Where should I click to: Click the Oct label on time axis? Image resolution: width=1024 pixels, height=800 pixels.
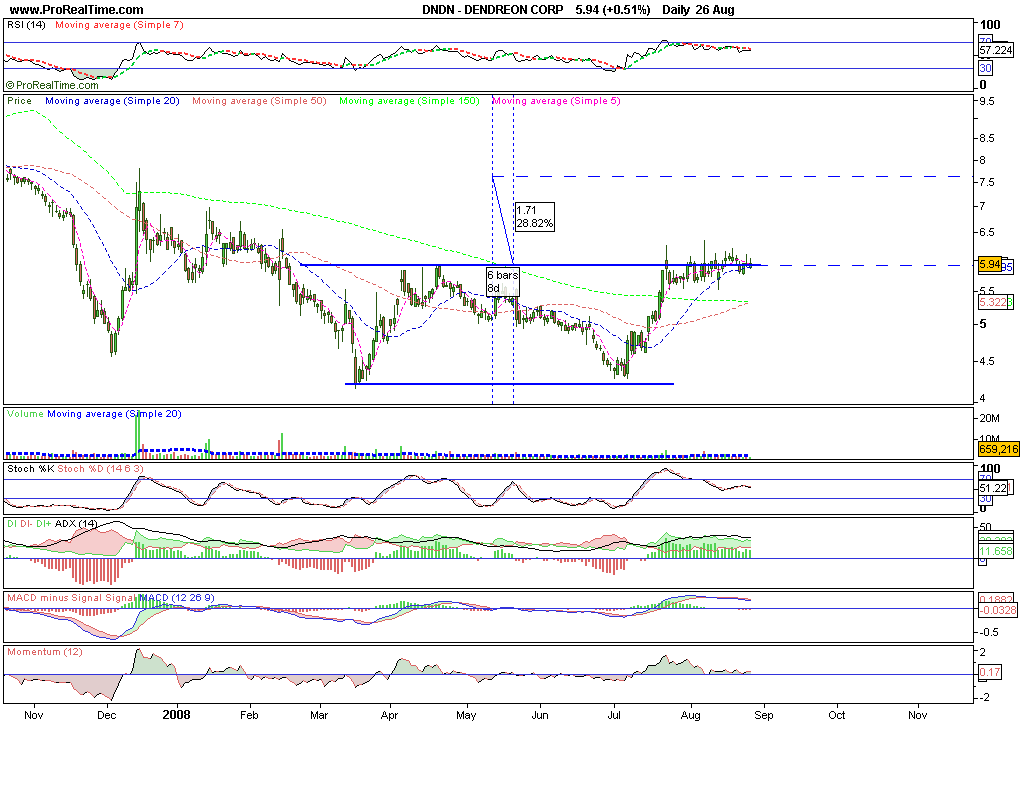coord(837,715)
